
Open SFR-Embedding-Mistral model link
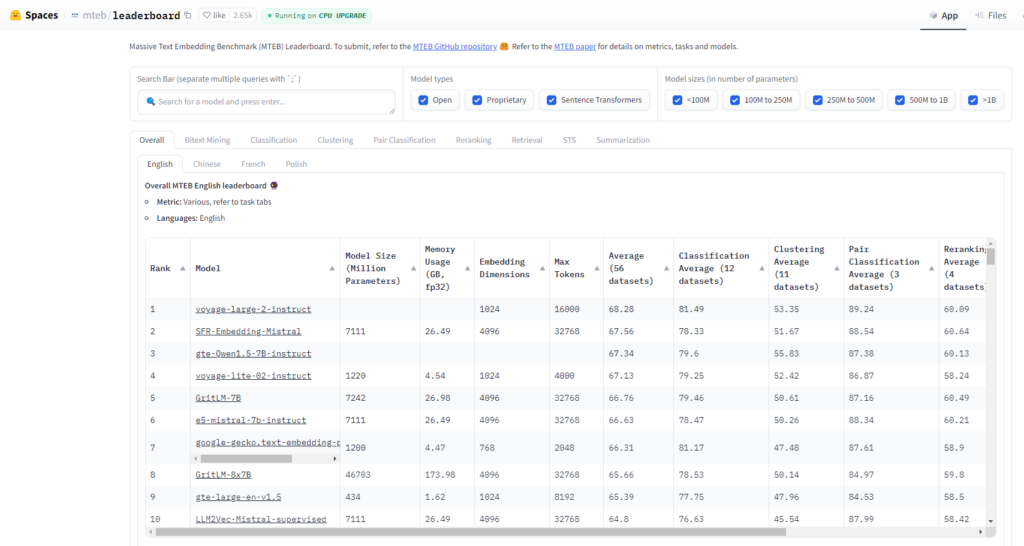(248, 331)
